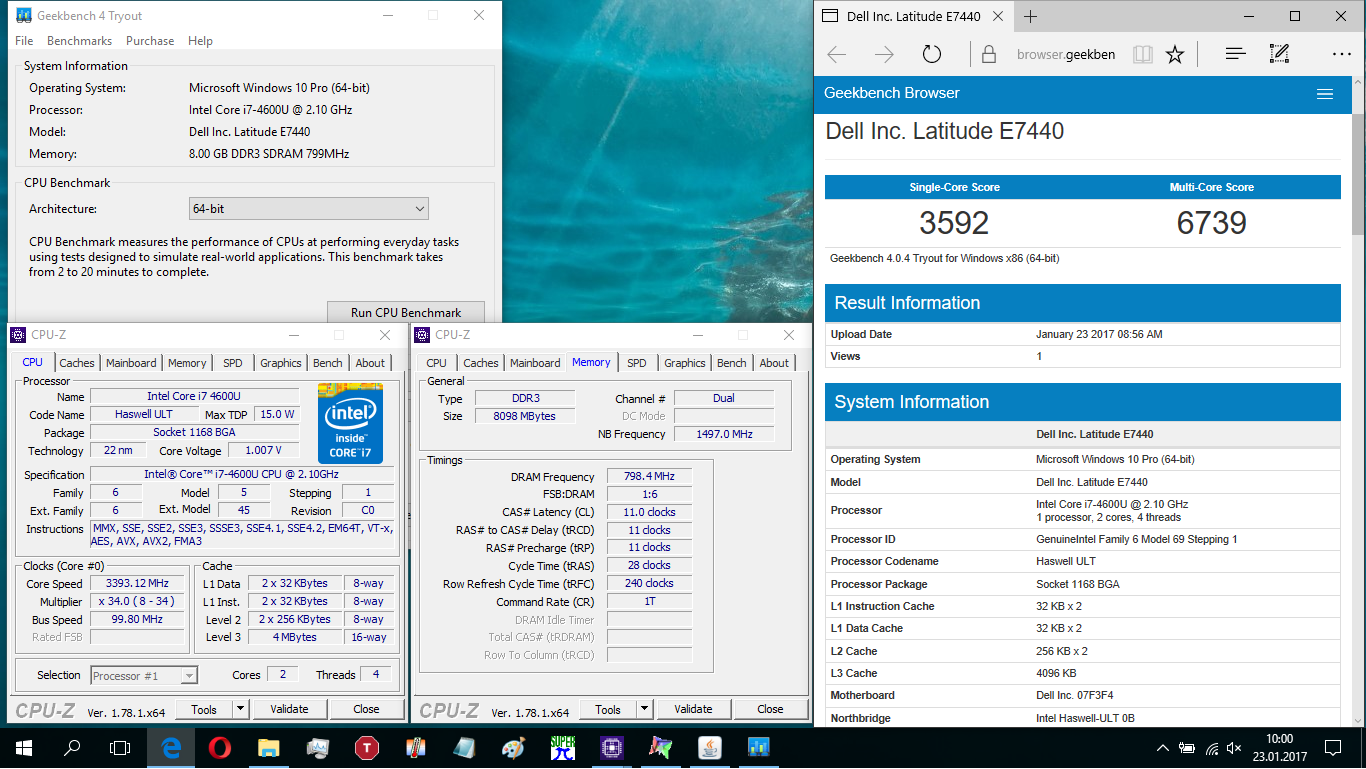Open File Explorer from the taskbar
The height and width of the screenshot is (769, 1366).
pyautogui.click(x=268, y=747)
